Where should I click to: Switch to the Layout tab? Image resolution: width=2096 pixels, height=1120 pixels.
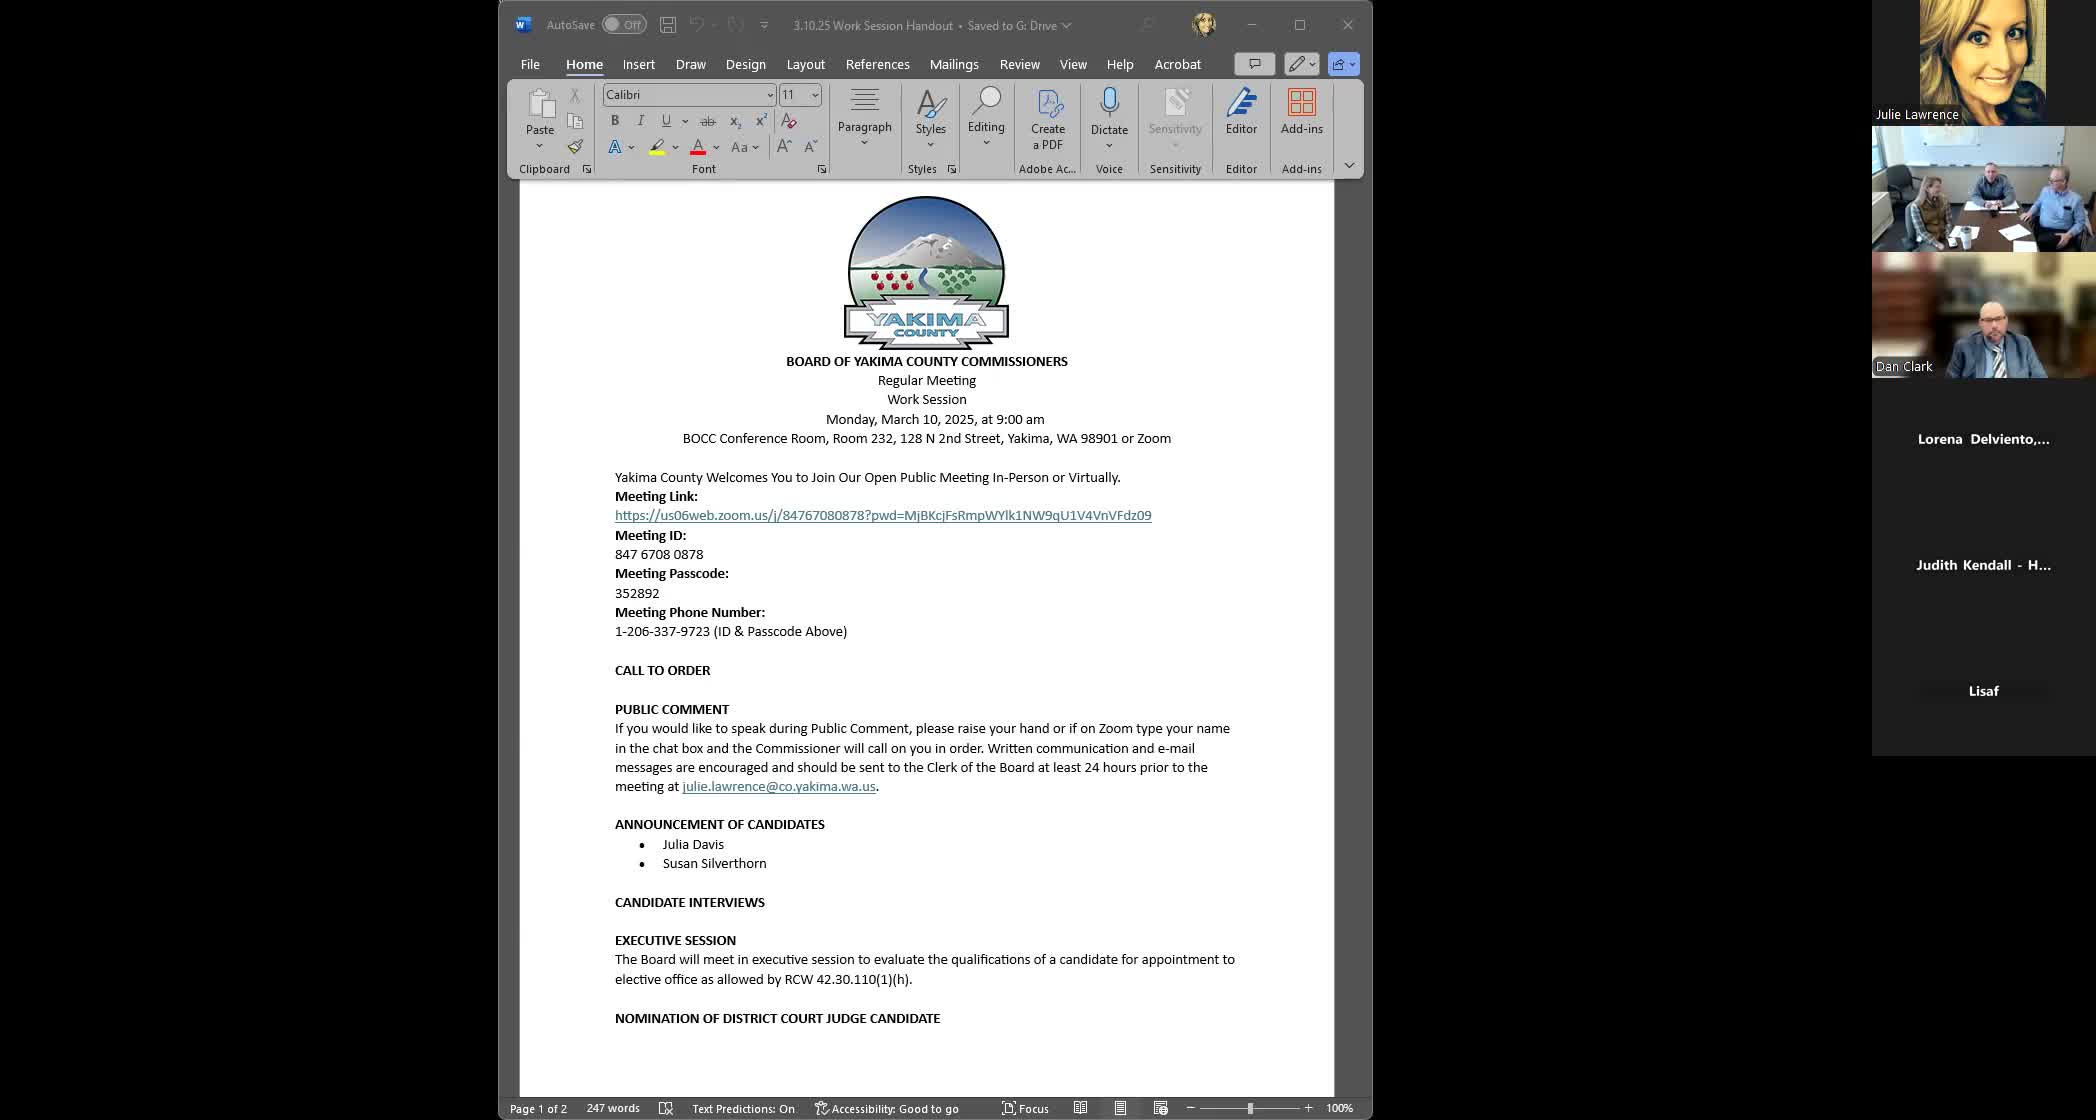(805, 64)
